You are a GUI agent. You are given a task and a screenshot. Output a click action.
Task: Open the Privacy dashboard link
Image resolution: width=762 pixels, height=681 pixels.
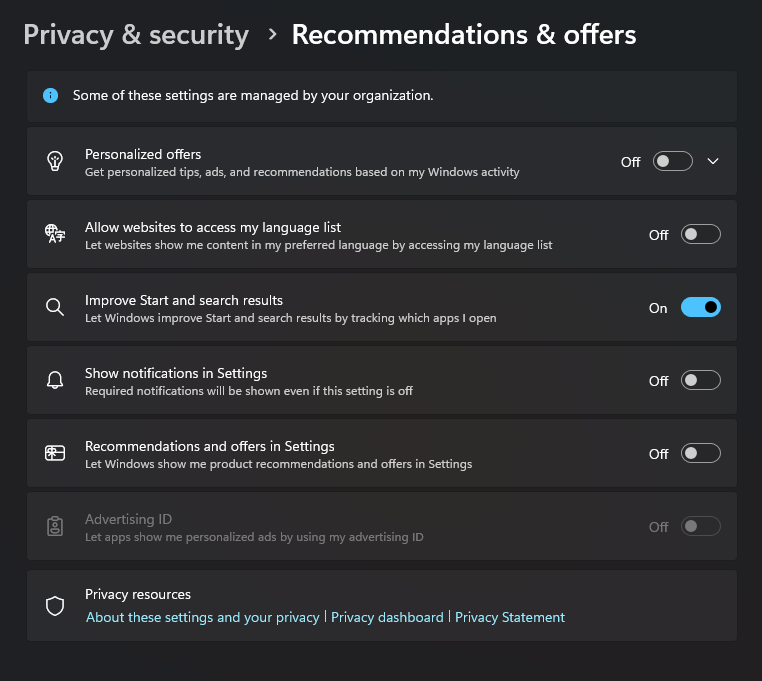click(x=387, y=617)
